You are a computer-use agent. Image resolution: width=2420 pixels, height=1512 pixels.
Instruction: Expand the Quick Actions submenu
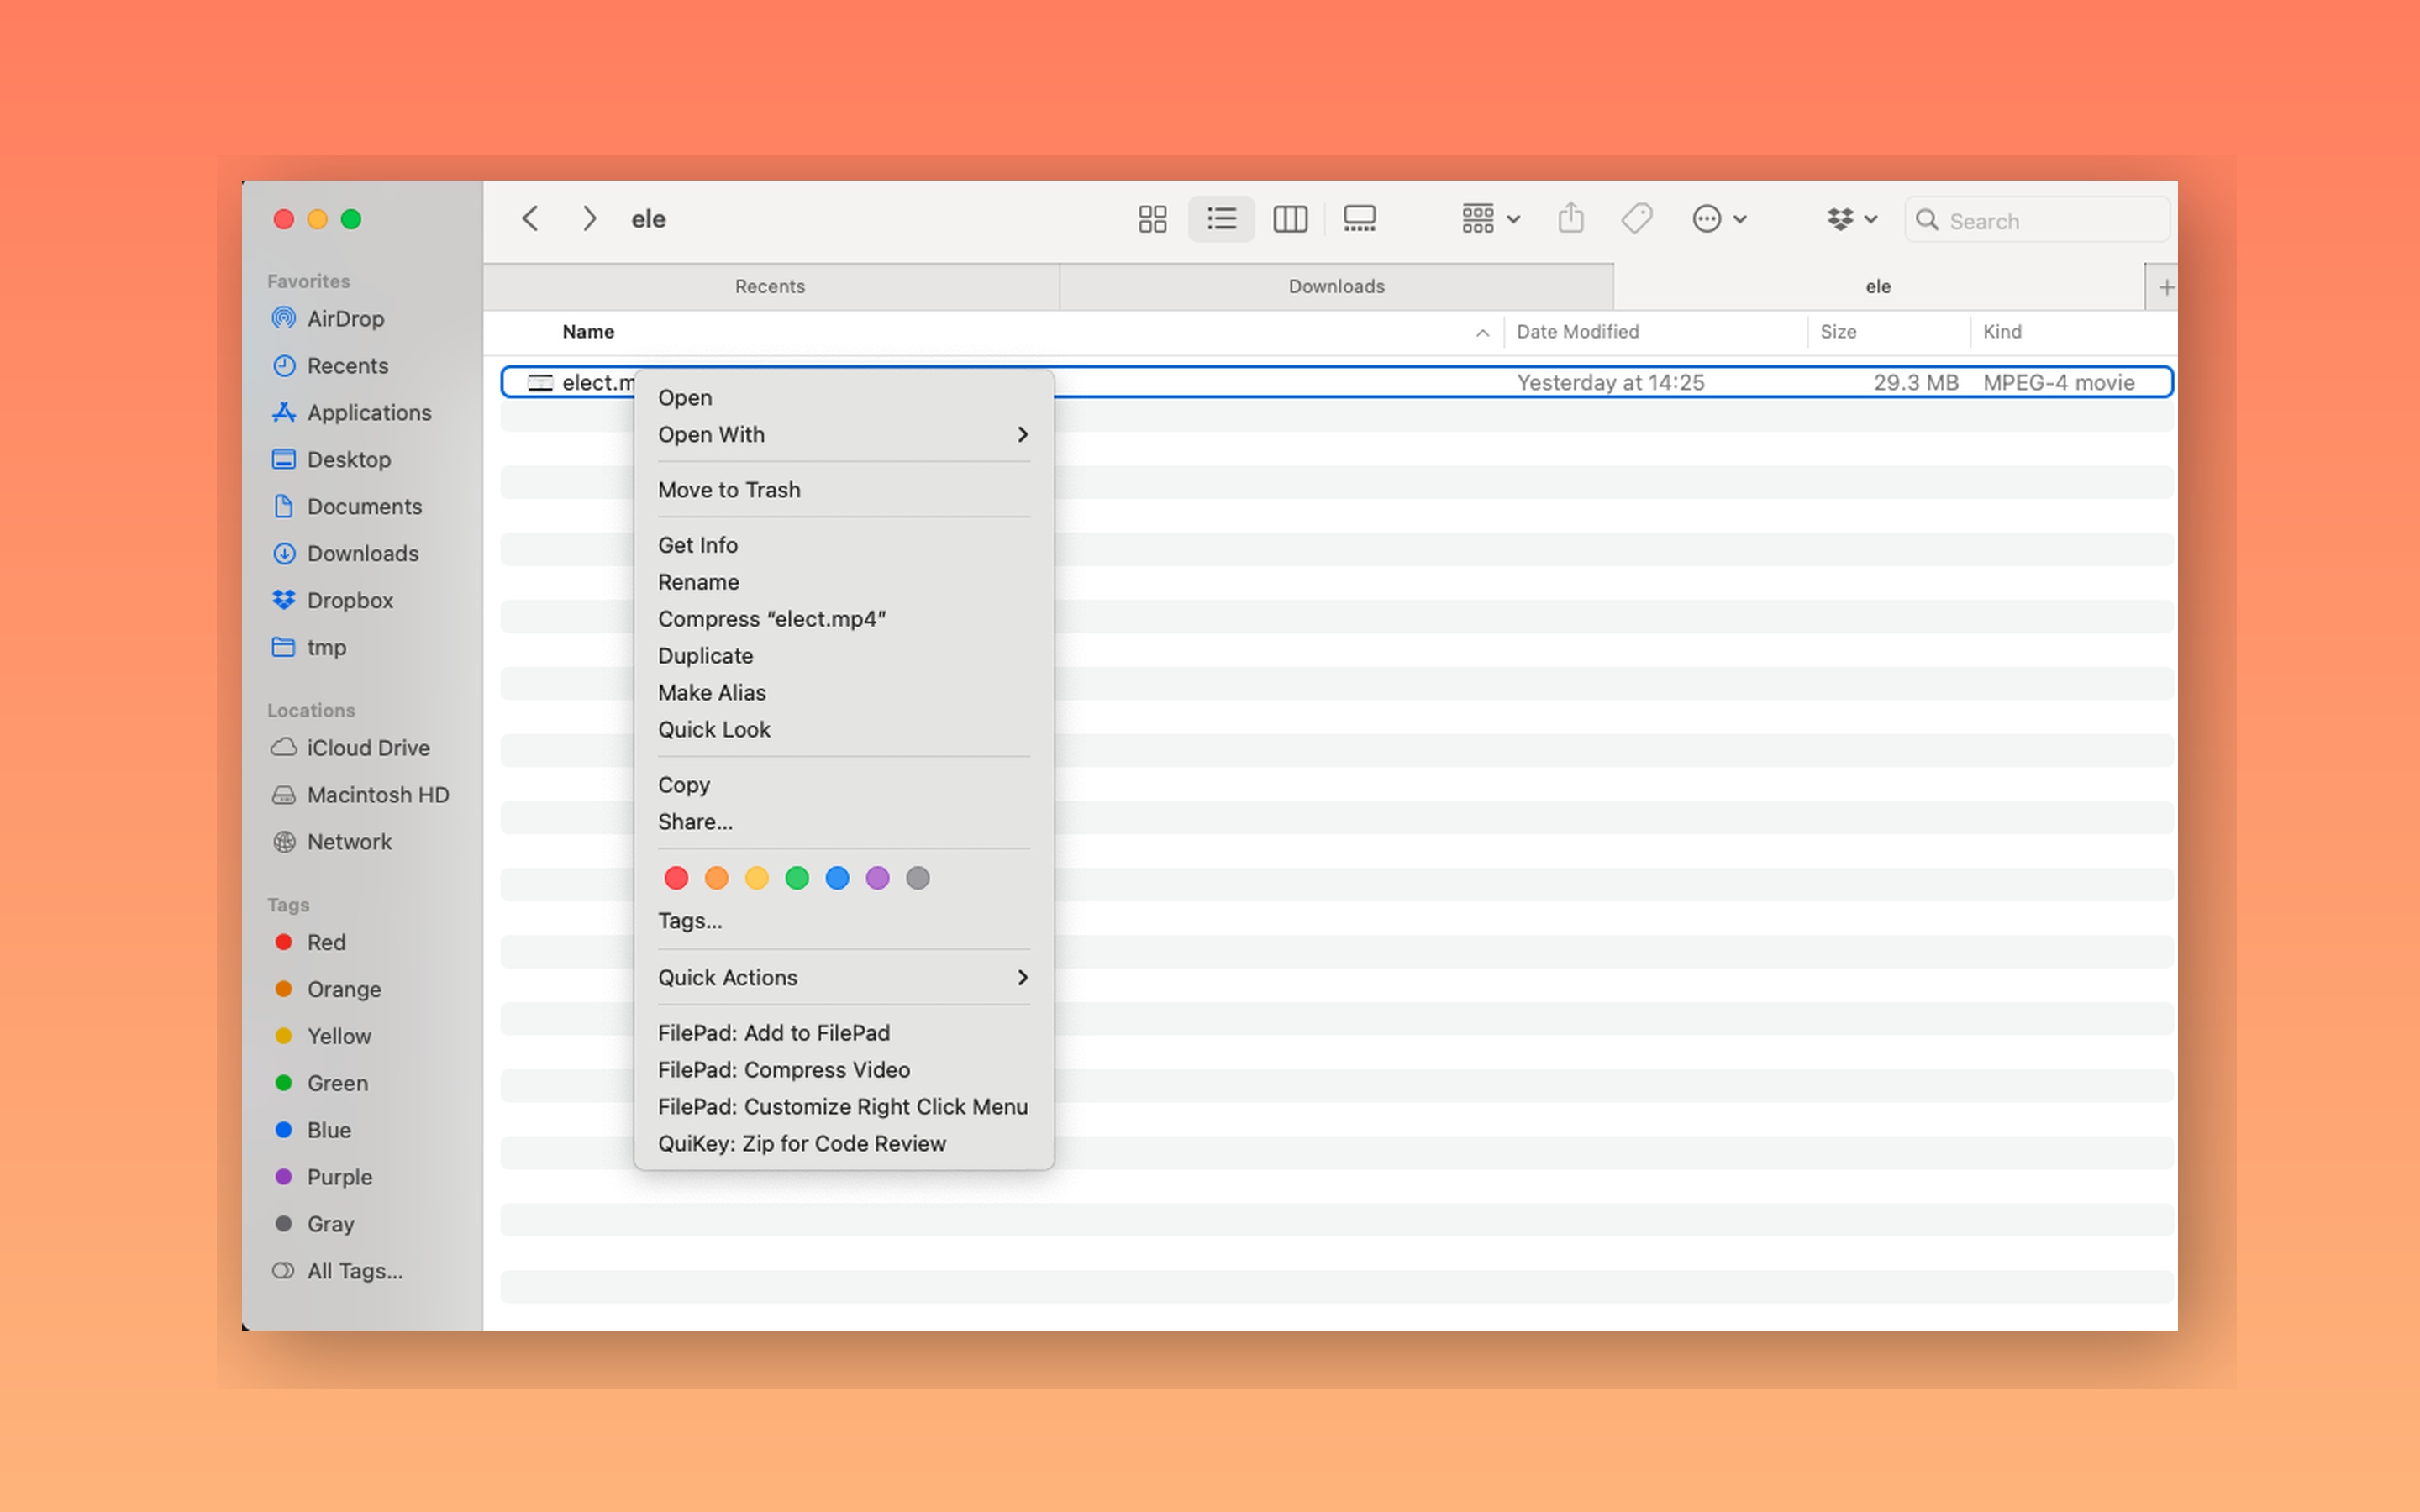728,977
